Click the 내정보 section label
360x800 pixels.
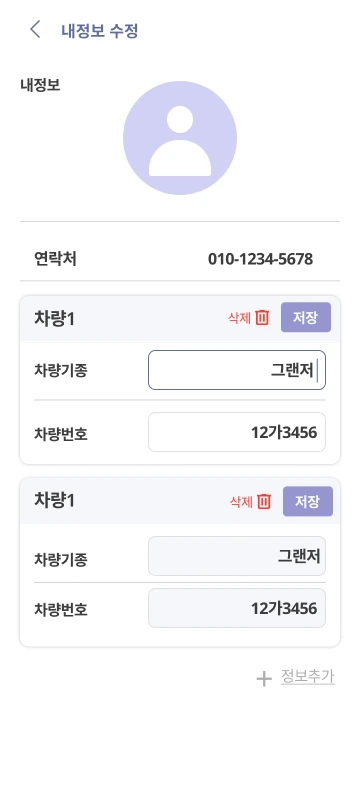pyautogui.click(x=40, y=85)
